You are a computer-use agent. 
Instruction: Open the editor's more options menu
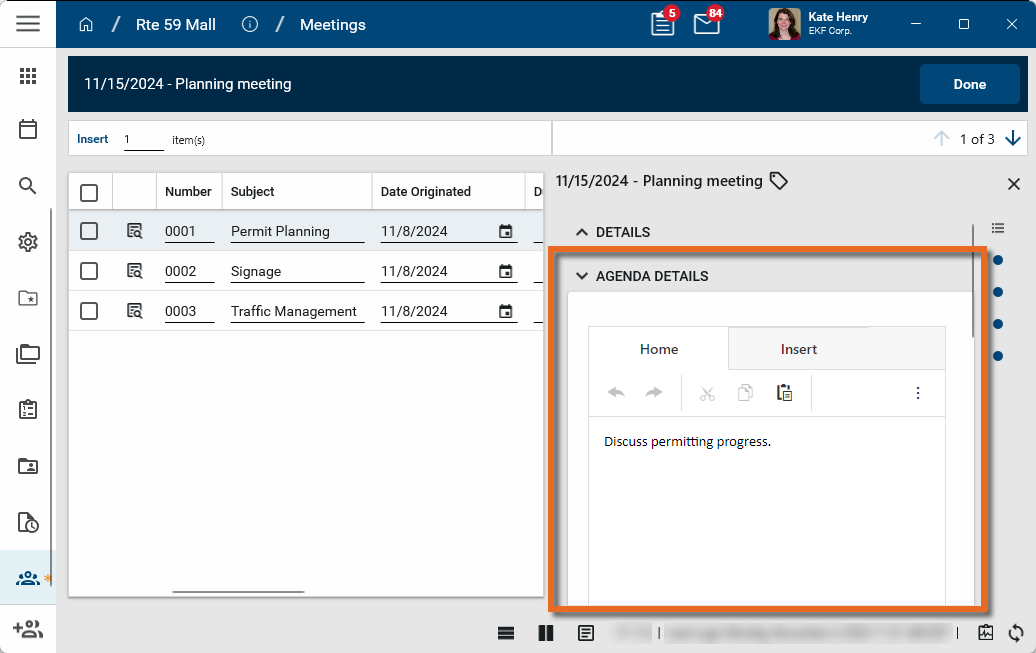pyautogui.click(x=918, y=393)
